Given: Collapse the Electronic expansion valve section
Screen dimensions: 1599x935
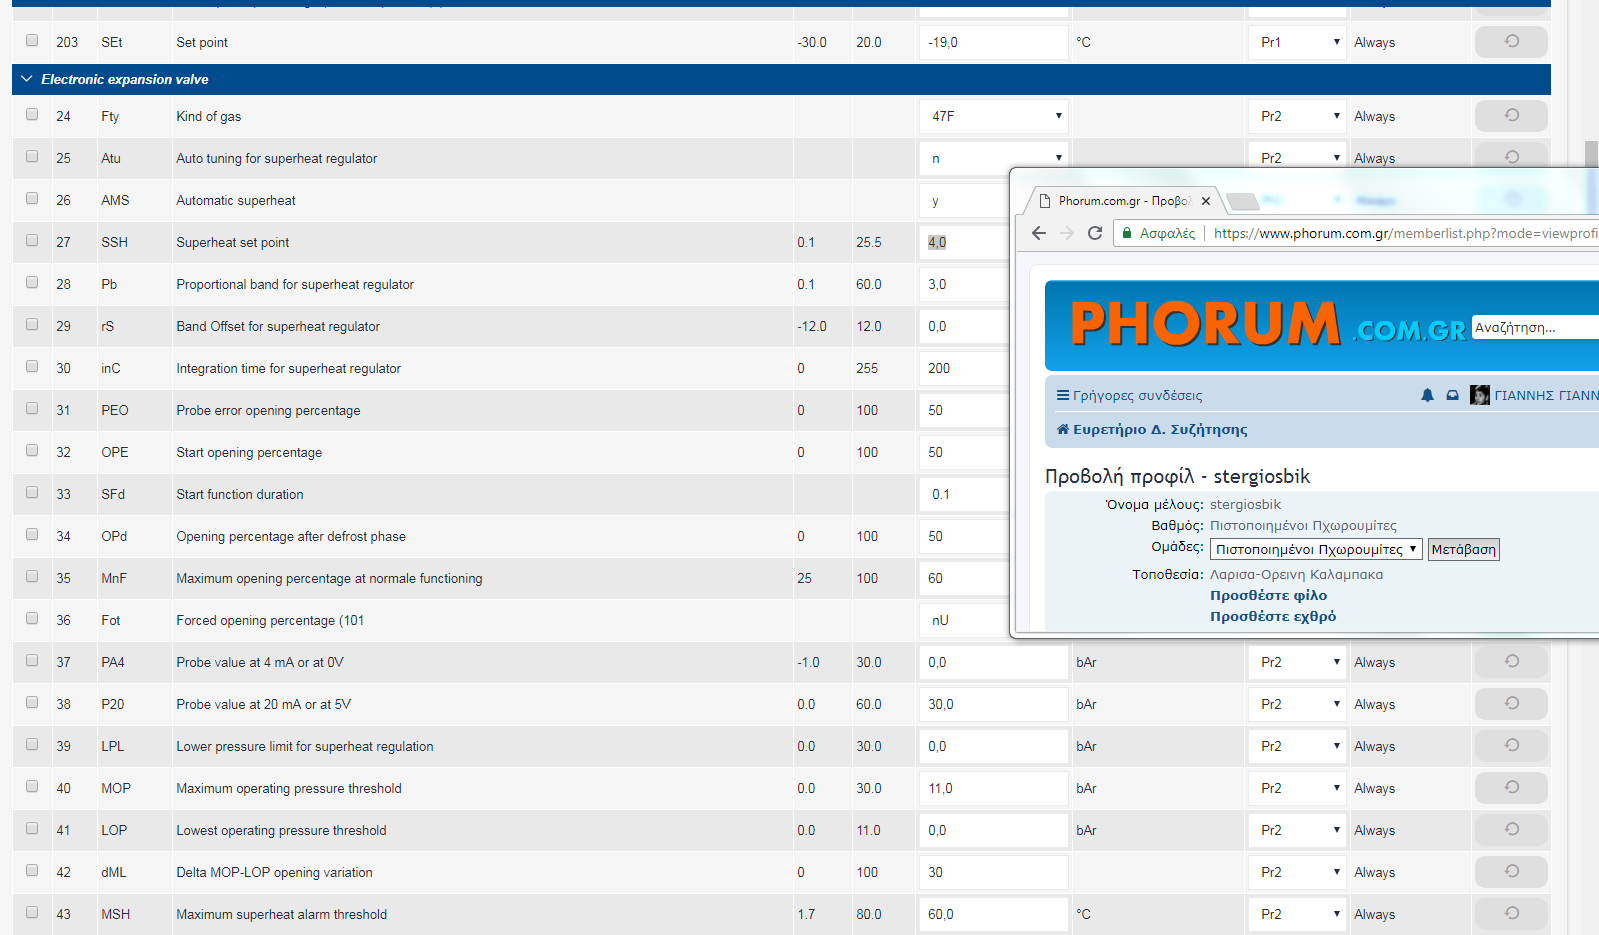Looking at the screenshot, I should click(27, 79).
